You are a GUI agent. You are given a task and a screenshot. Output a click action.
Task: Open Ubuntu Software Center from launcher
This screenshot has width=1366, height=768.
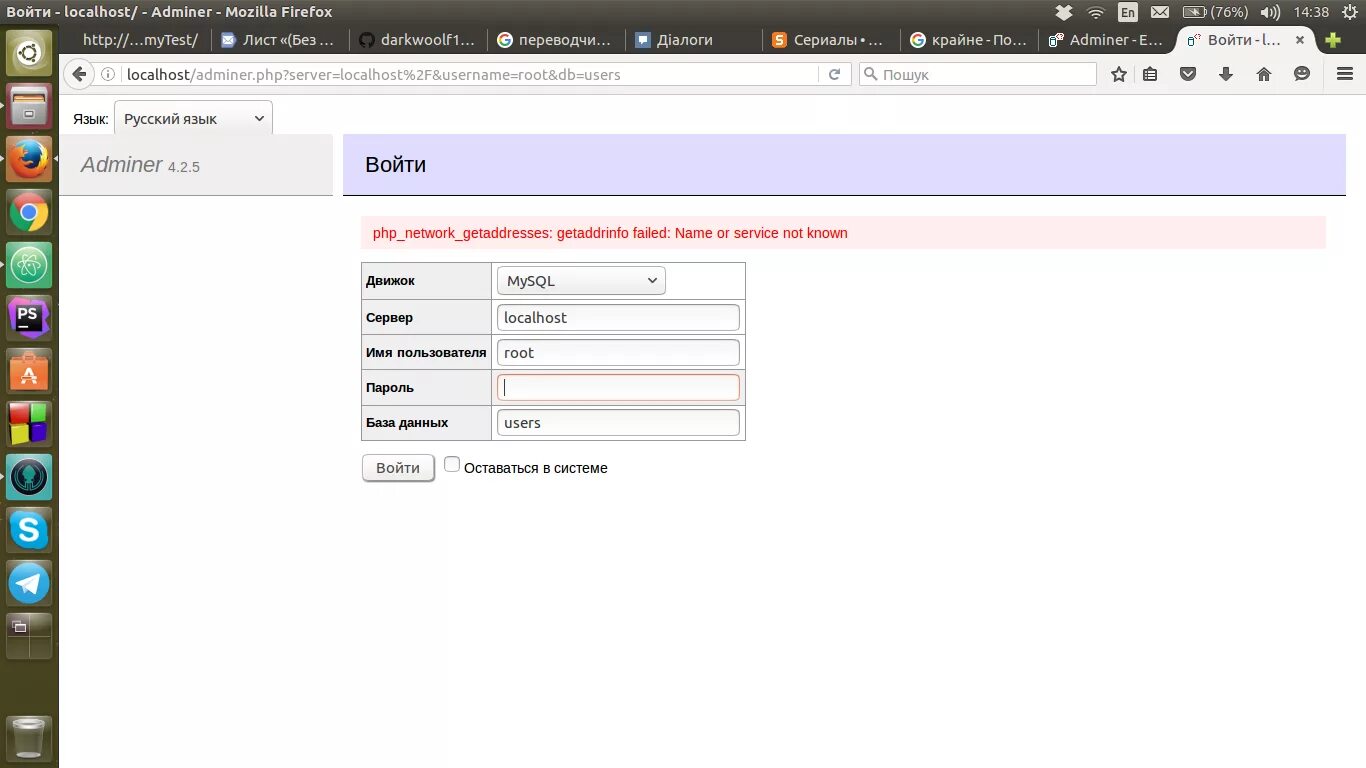[29, 373]
